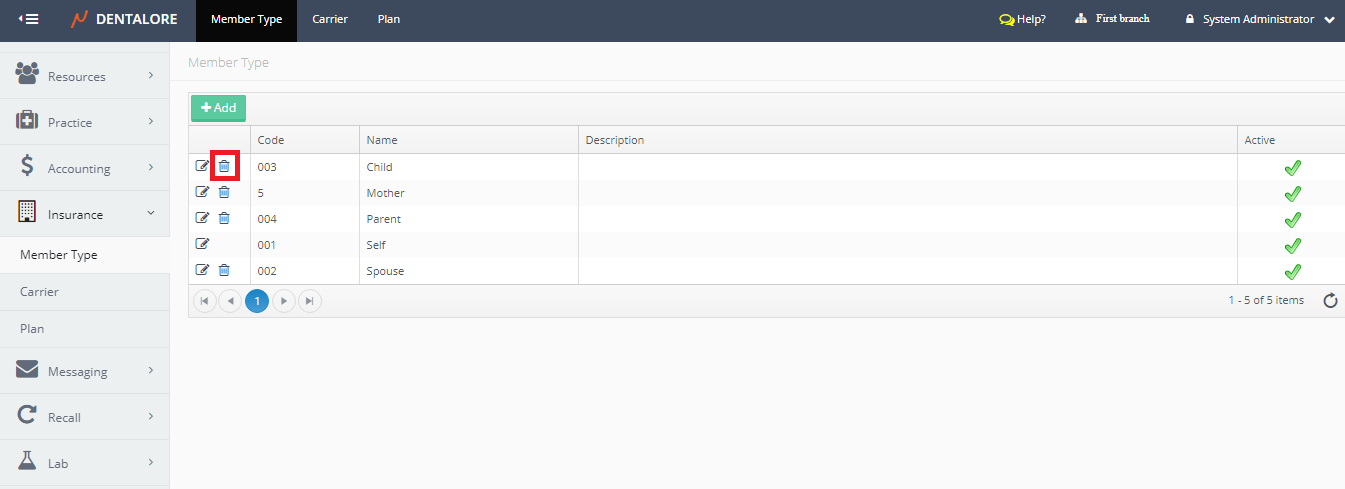The width and height of the screenshot is (1345, 489).
Task: Open the First branch selector
Action: click(x=1112, y=19)
